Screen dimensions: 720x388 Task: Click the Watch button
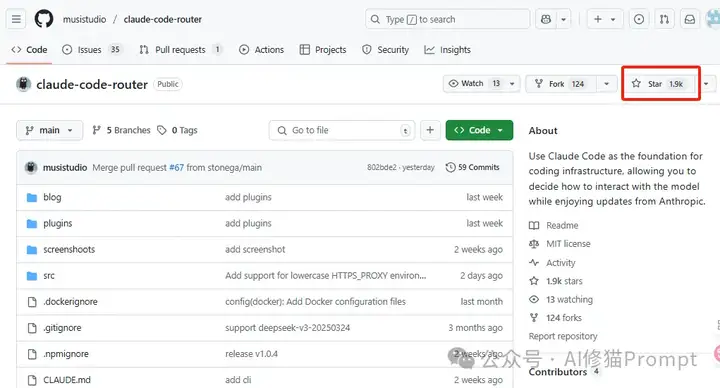(474, 84)
